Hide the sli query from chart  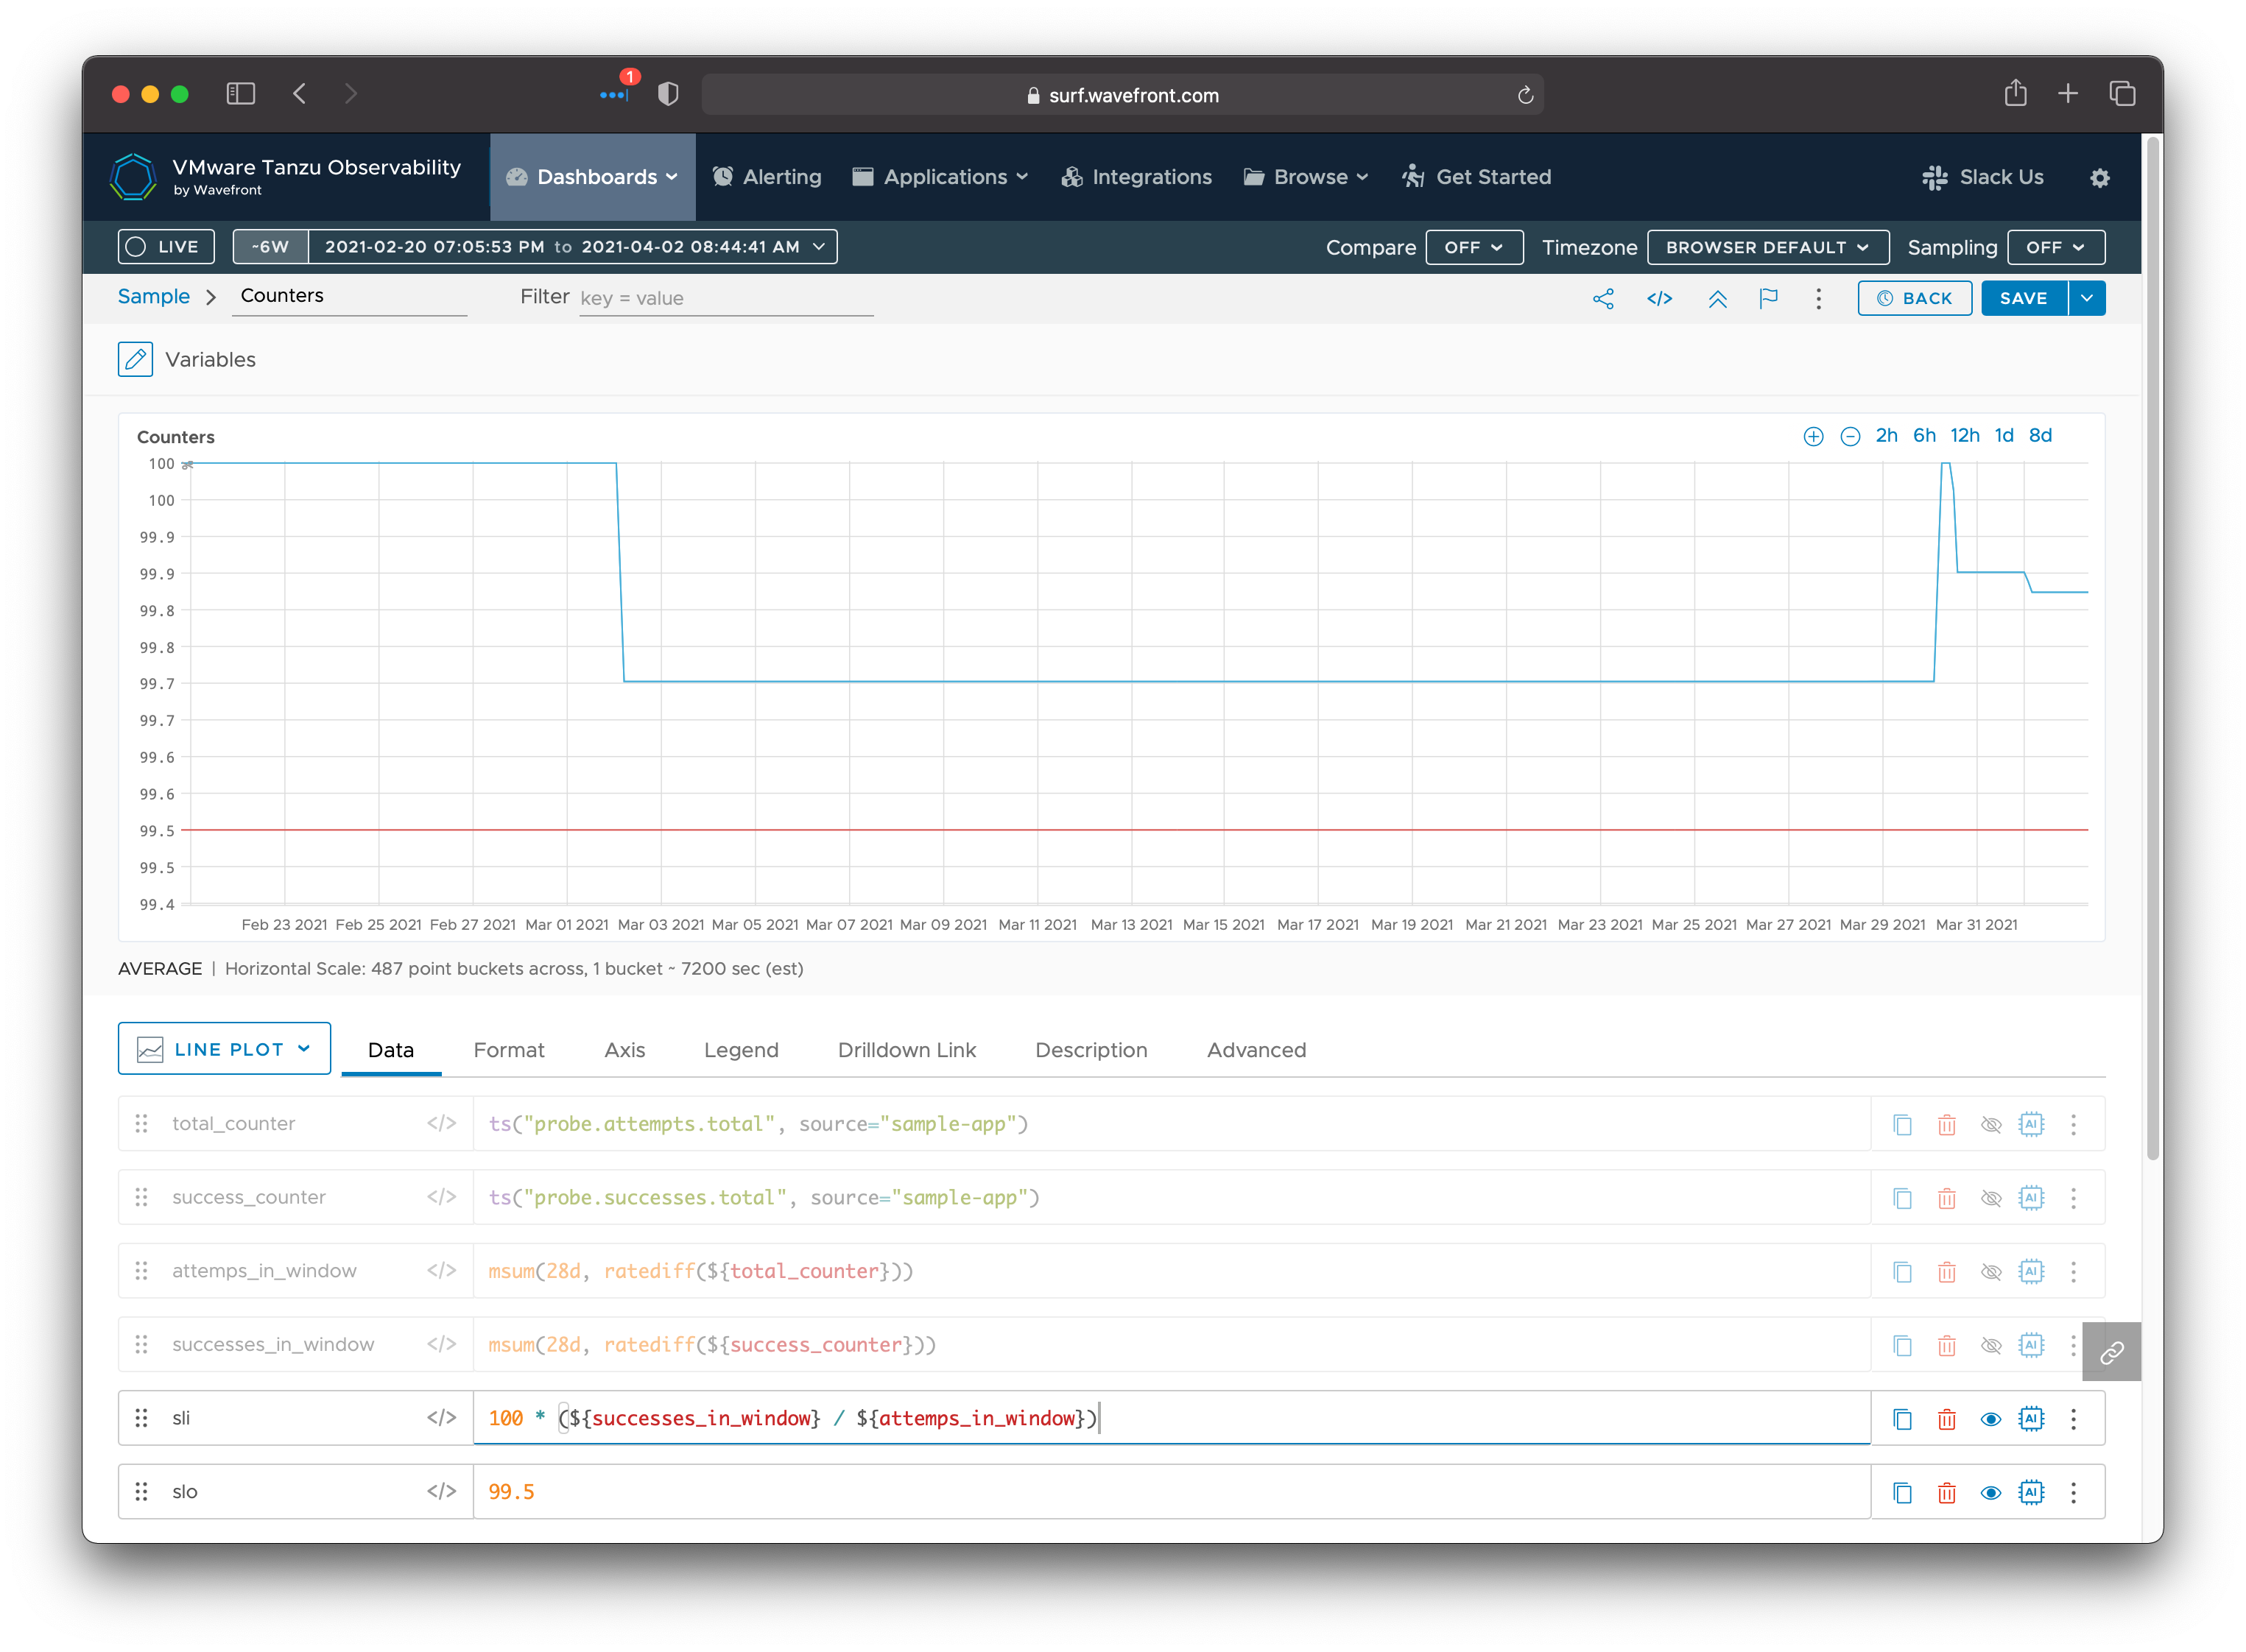[x=1990, y=1419]
